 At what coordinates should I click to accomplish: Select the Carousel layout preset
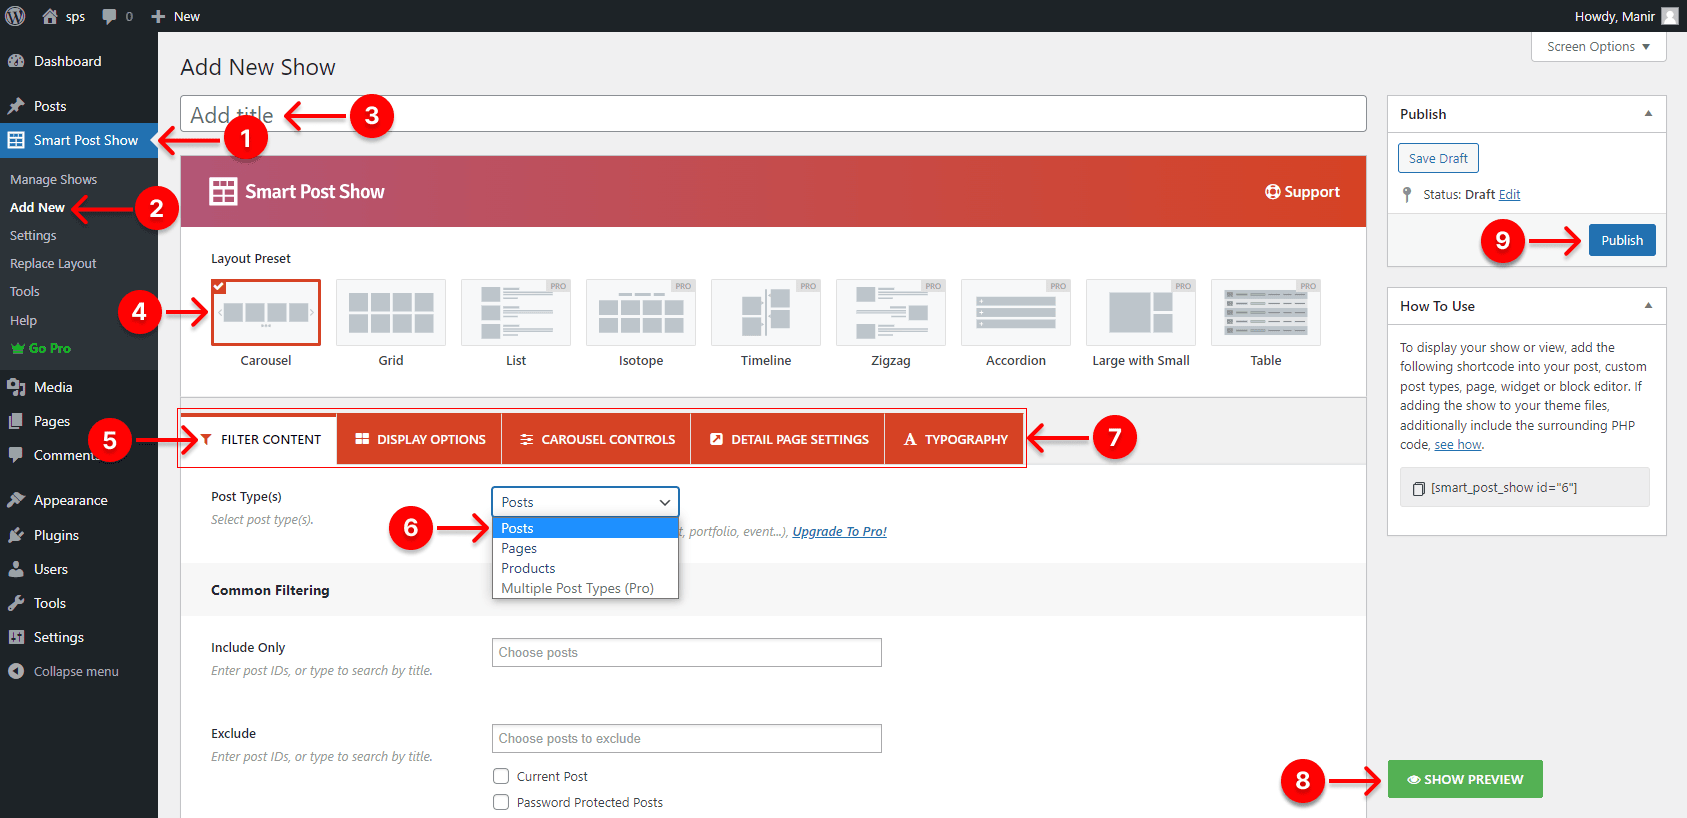(266, 312)
